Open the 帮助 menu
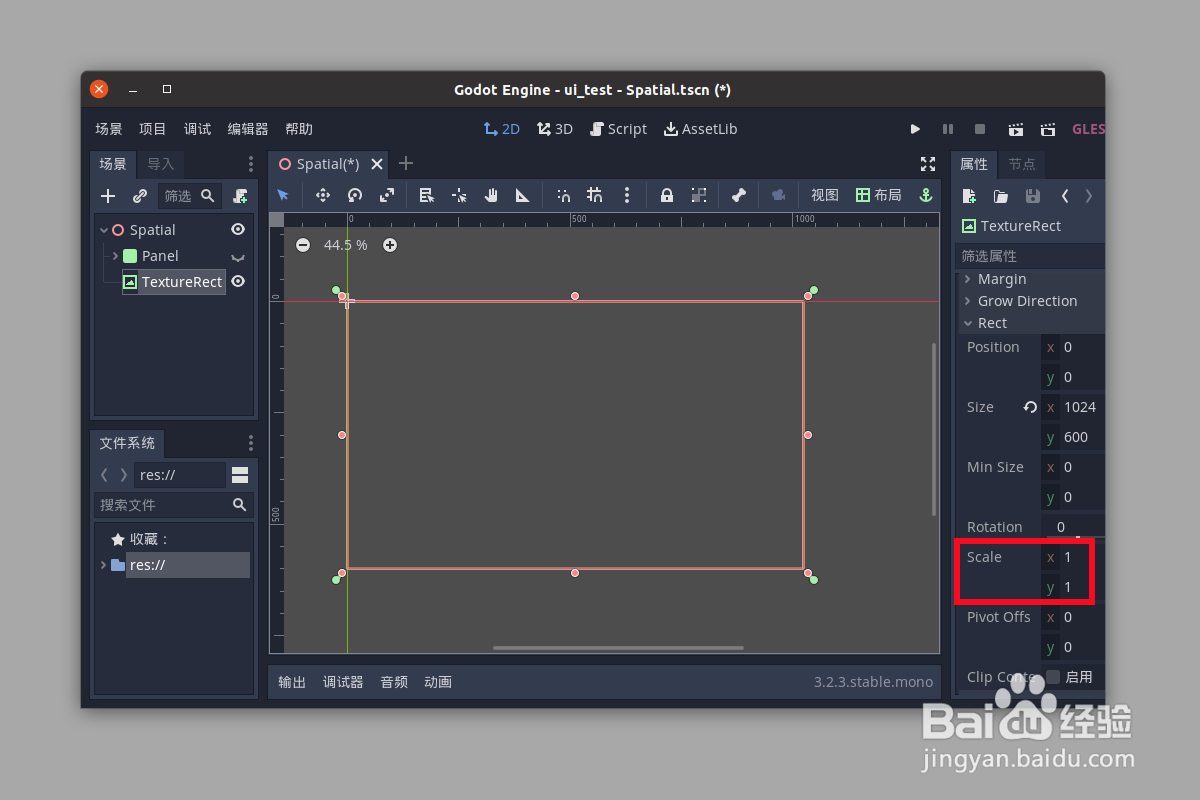This screenshot has width=1200, height=800. 299,129
